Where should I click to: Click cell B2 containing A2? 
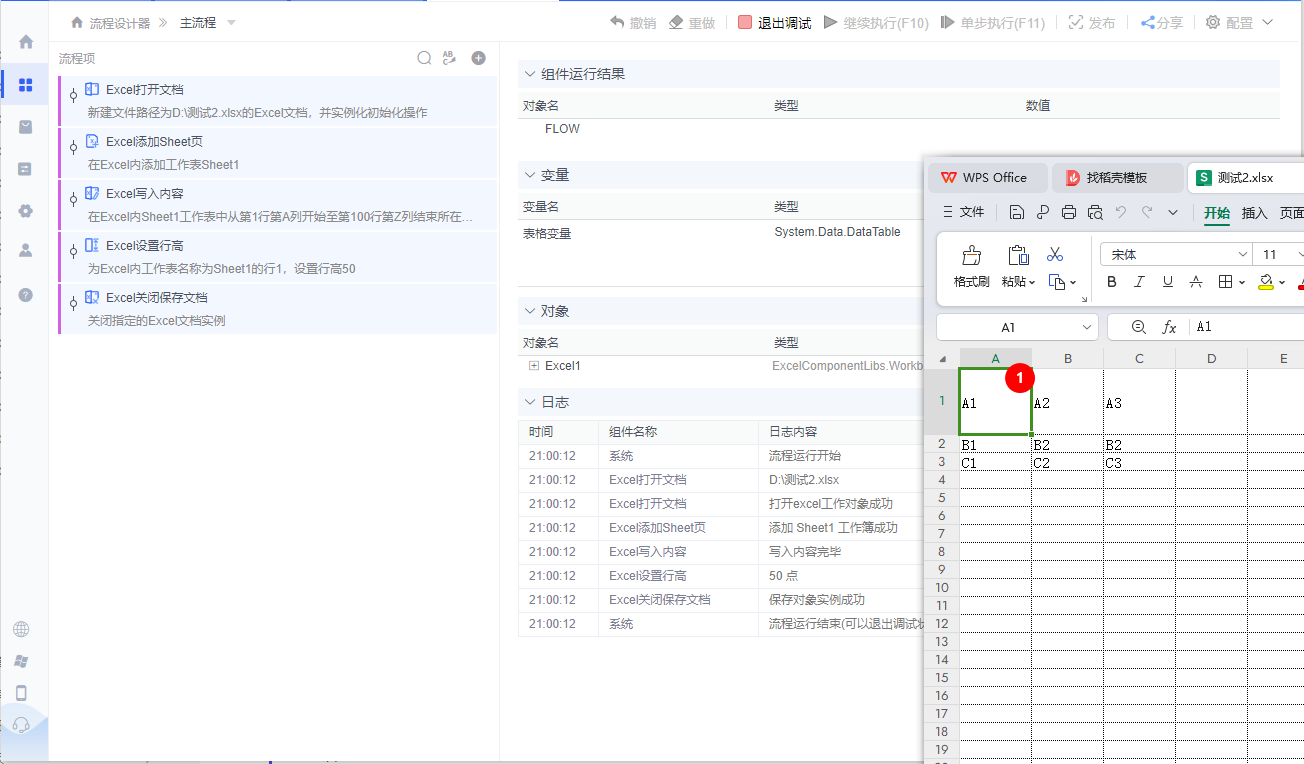(x=1068, y=402)
